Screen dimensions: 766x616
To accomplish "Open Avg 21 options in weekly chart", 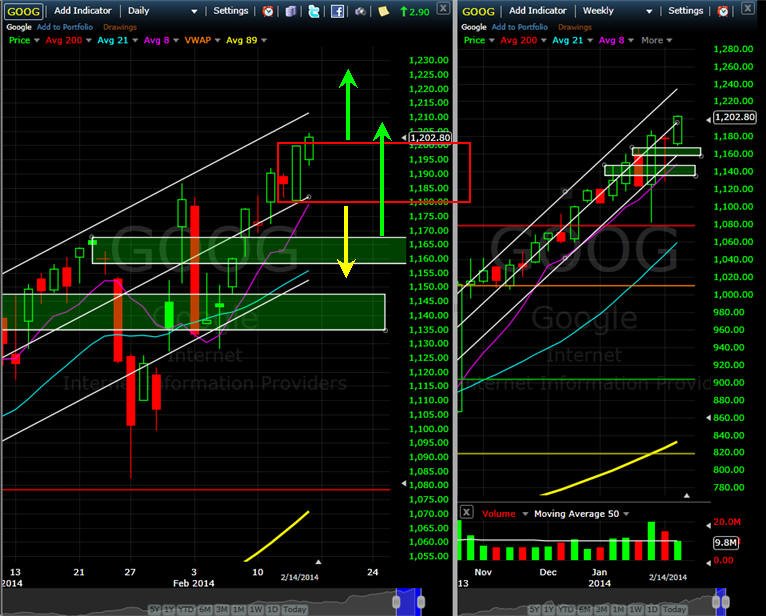I will pos(590,41).
